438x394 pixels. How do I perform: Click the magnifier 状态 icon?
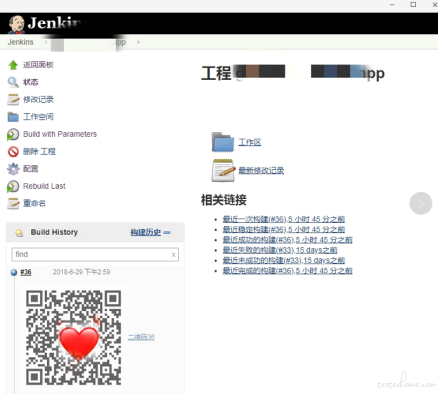tap(13, 82)
